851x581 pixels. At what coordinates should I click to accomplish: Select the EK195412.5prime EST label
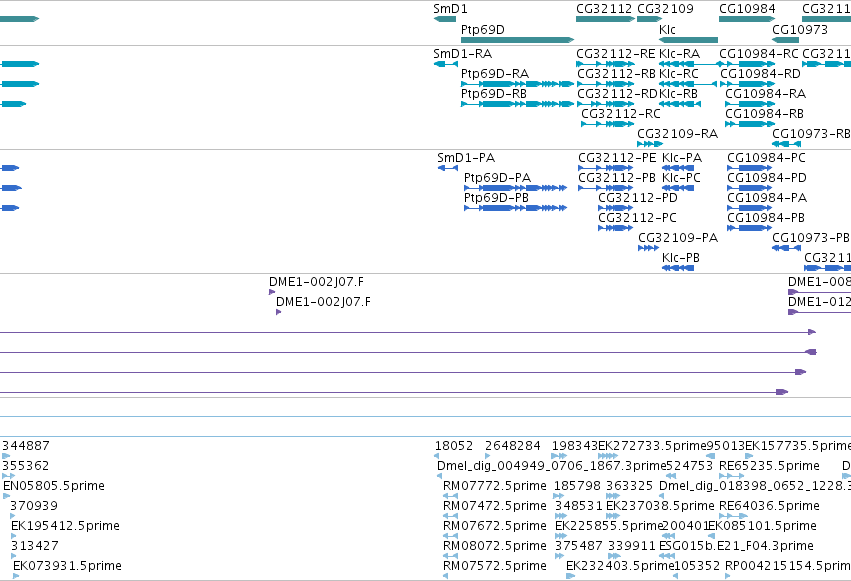(x=65, y=526)
